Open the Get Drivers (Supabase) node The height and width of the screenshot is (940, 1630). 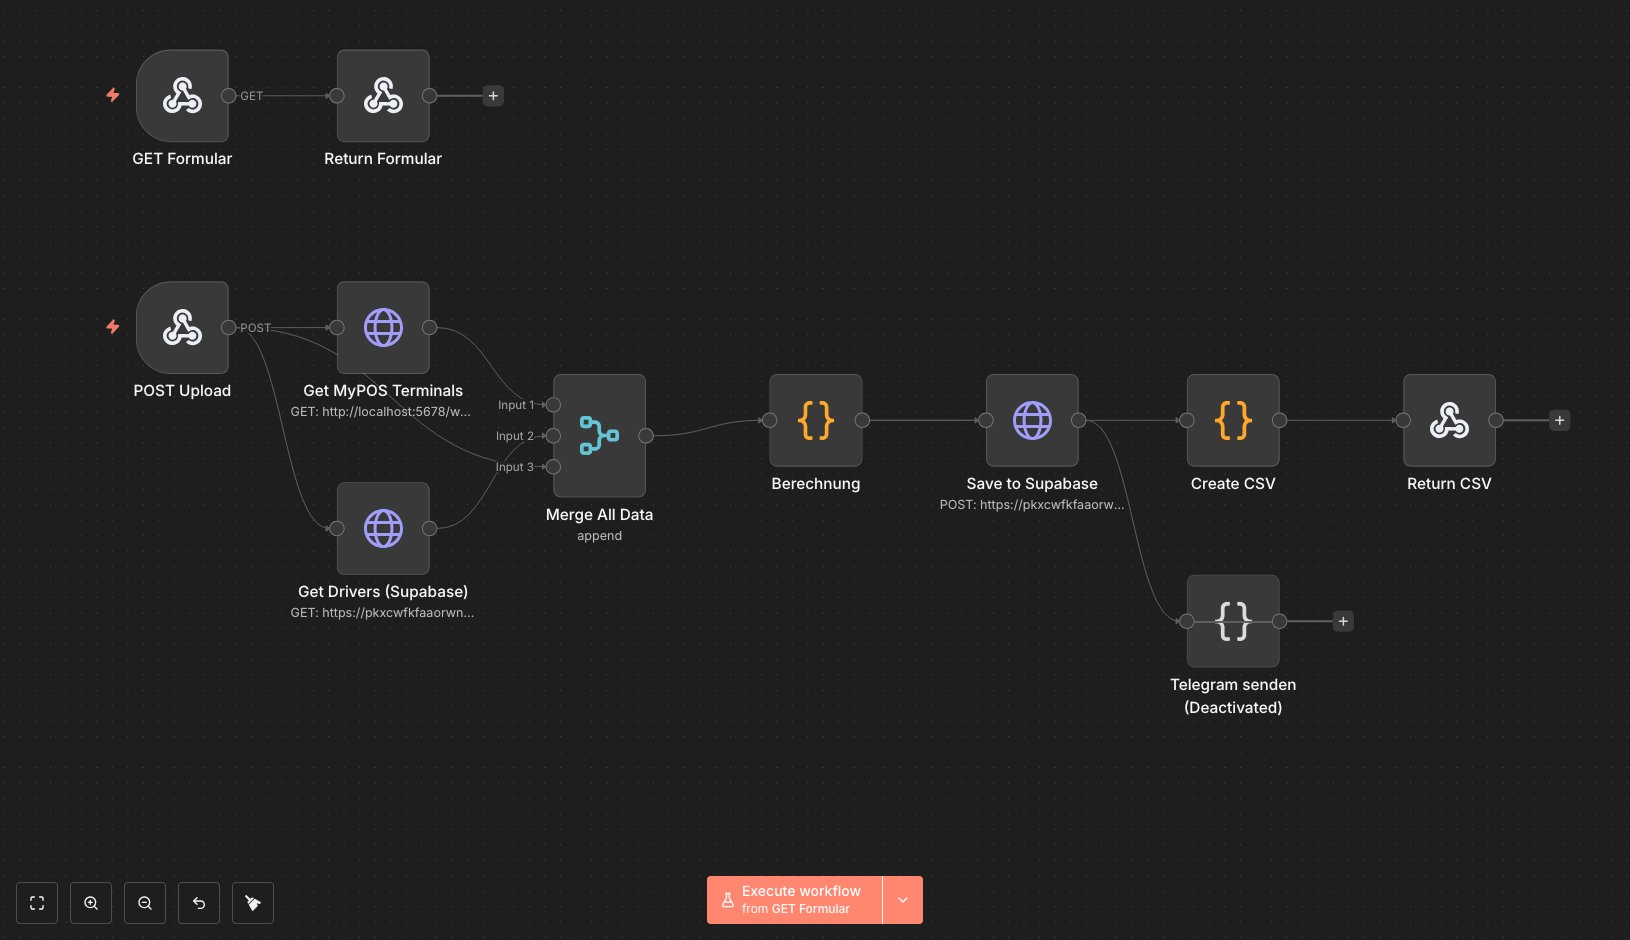click(x=383, y=528)
